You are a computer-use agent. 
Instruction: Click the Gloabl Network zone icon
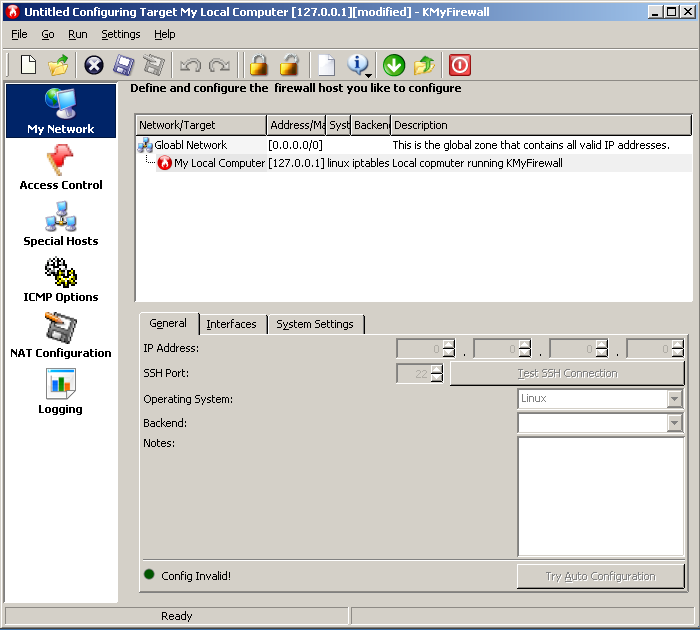point(145,145)
